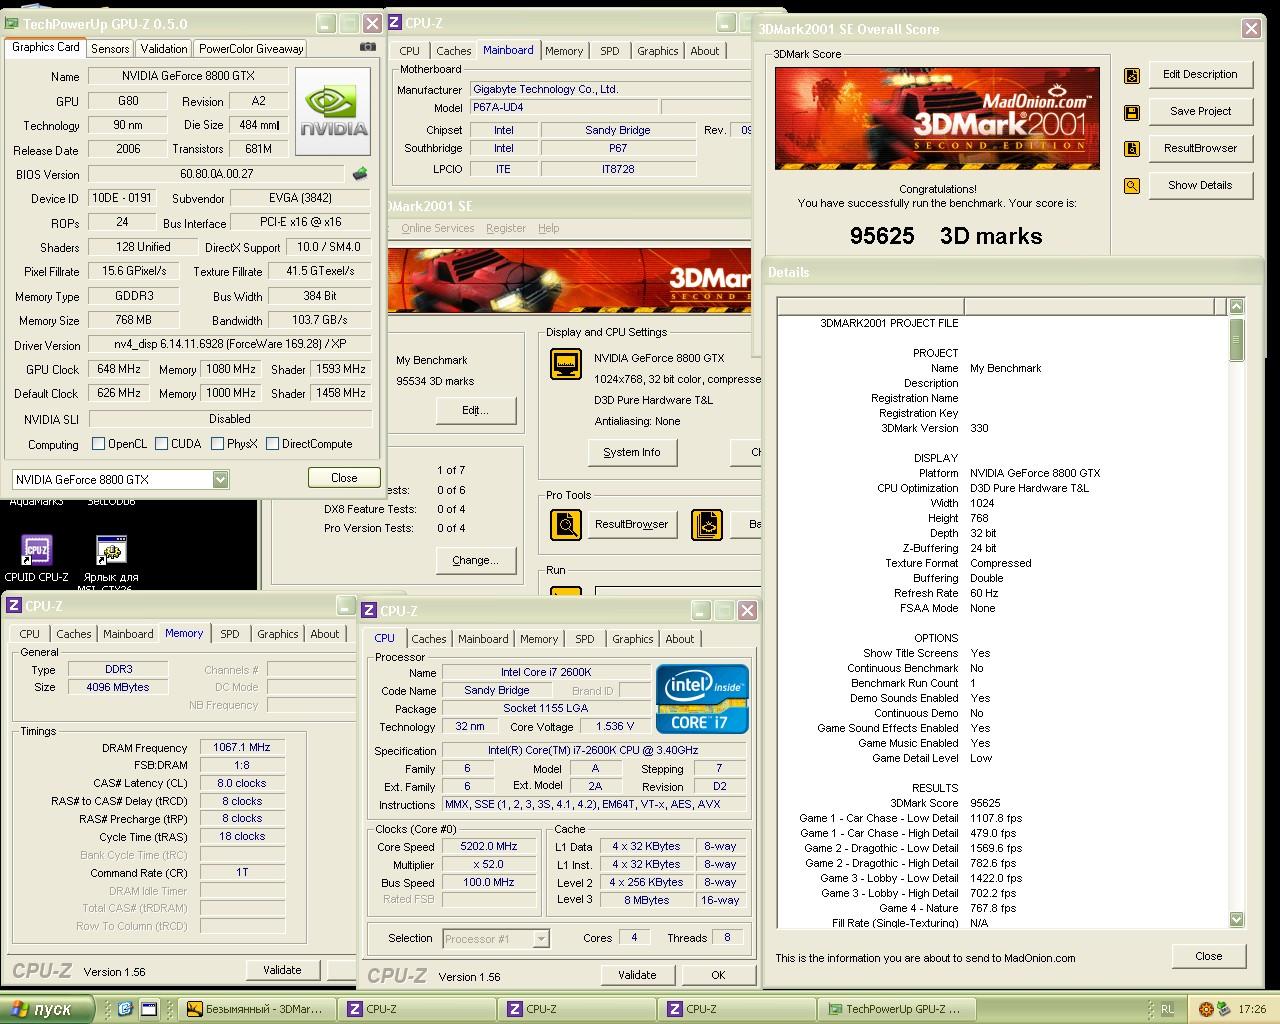Click the batch run icon in Pro Tools
The image size is (1280, 1024).
tap(706, 524)
